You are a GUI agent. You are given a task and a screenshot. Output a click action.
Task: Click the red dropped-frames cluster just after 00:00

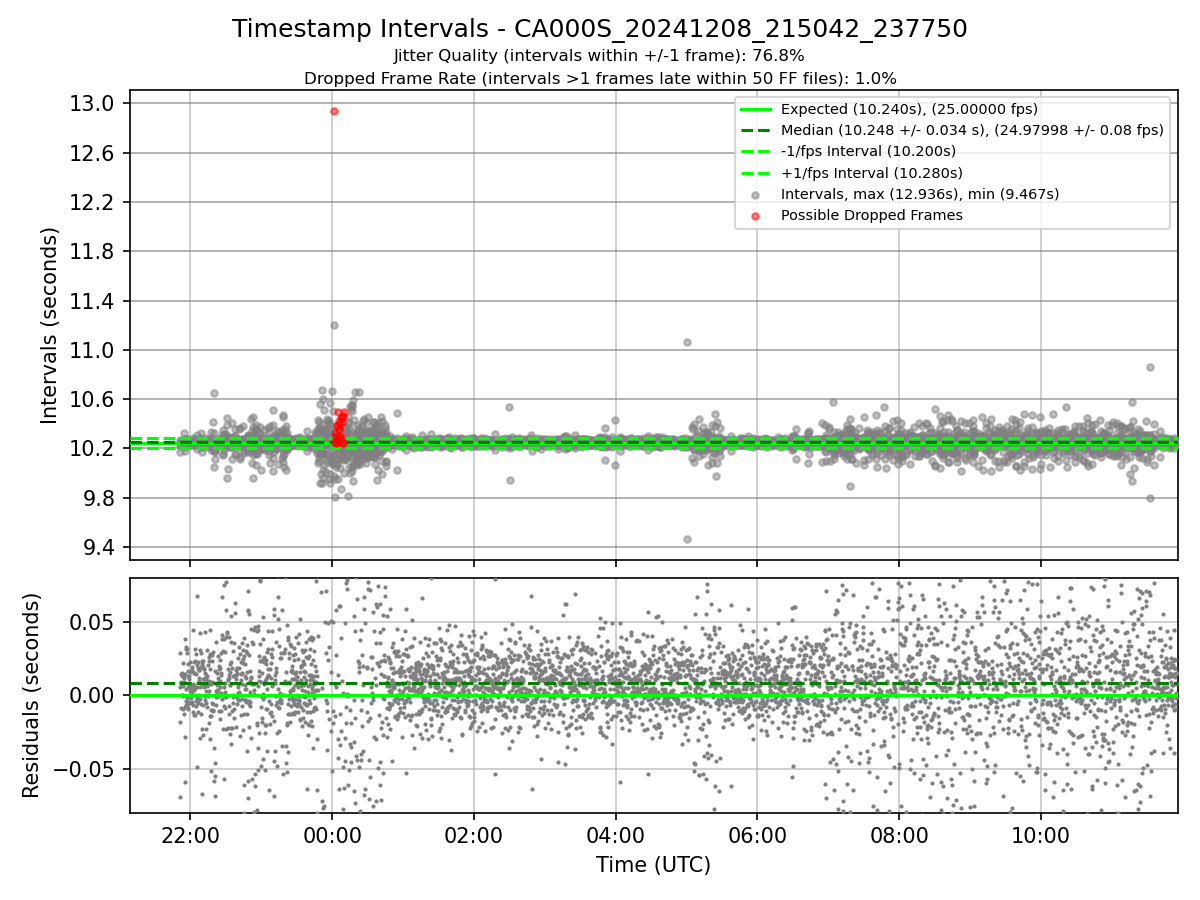tap(339, 430)
